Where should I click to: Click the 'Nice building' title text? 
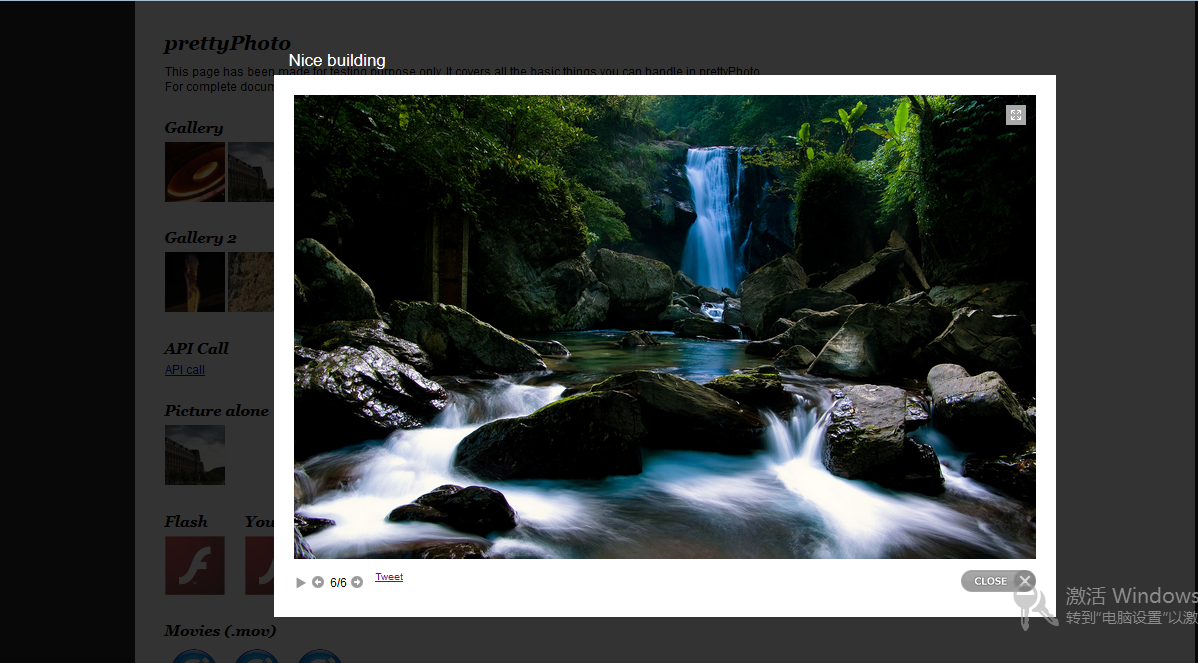337,60
